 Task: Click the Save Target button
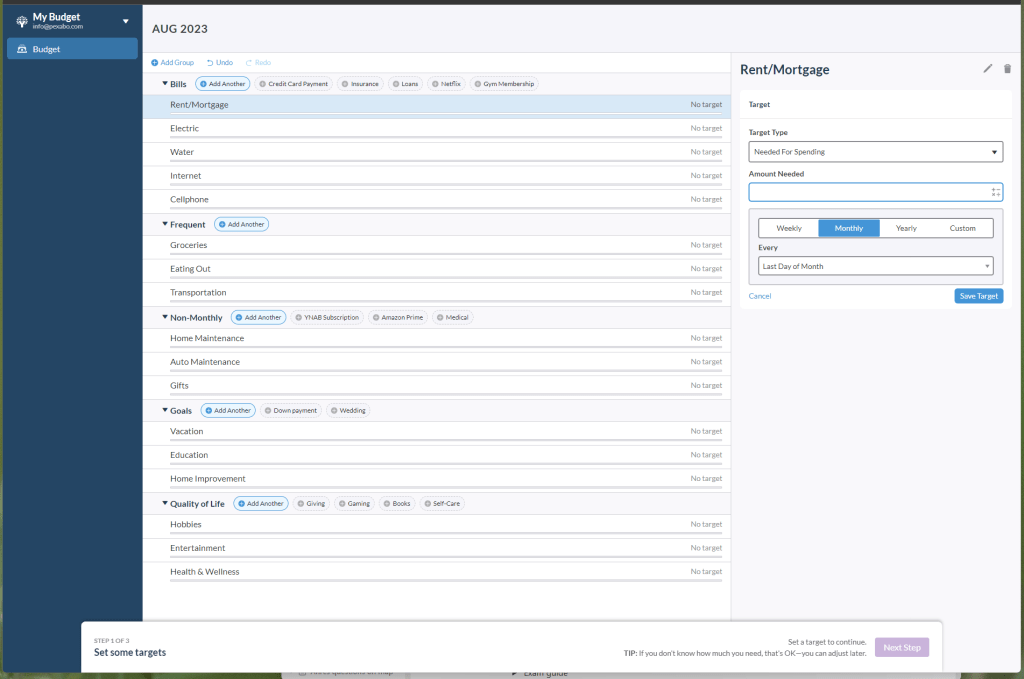click(978, 296)
